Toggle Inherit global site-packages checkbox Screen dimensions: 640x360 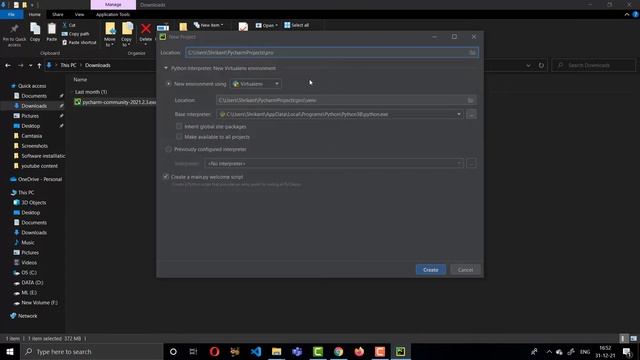[179, 127]
